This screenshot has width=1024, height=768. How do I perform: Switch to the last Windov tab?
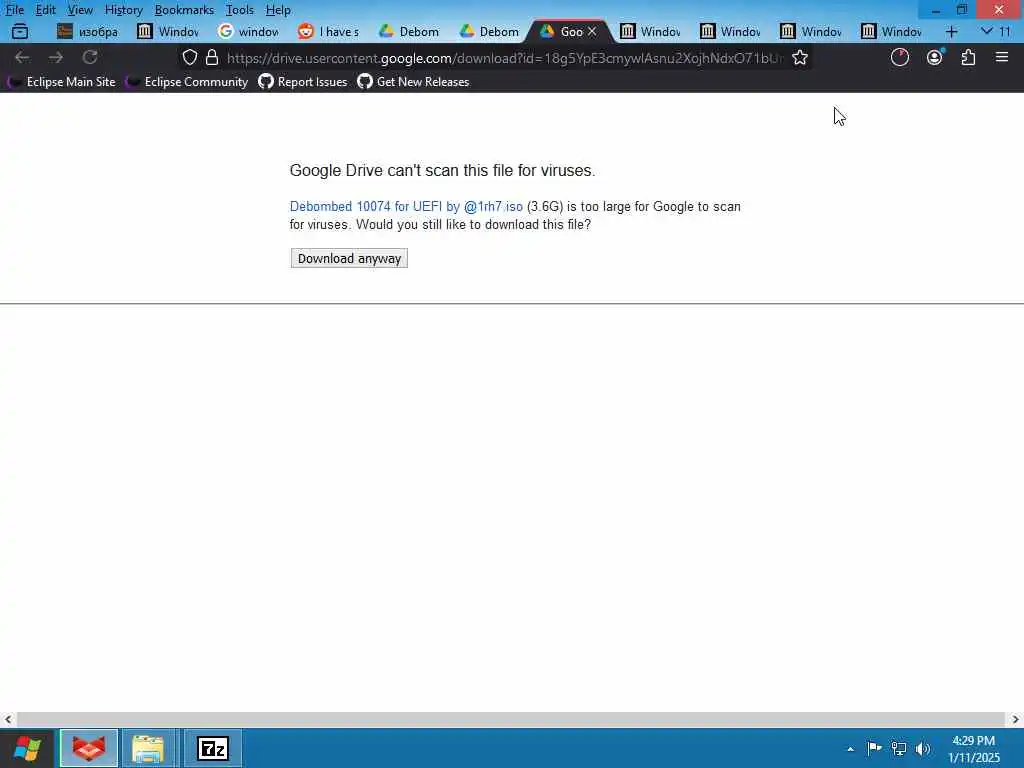[891, 31]
